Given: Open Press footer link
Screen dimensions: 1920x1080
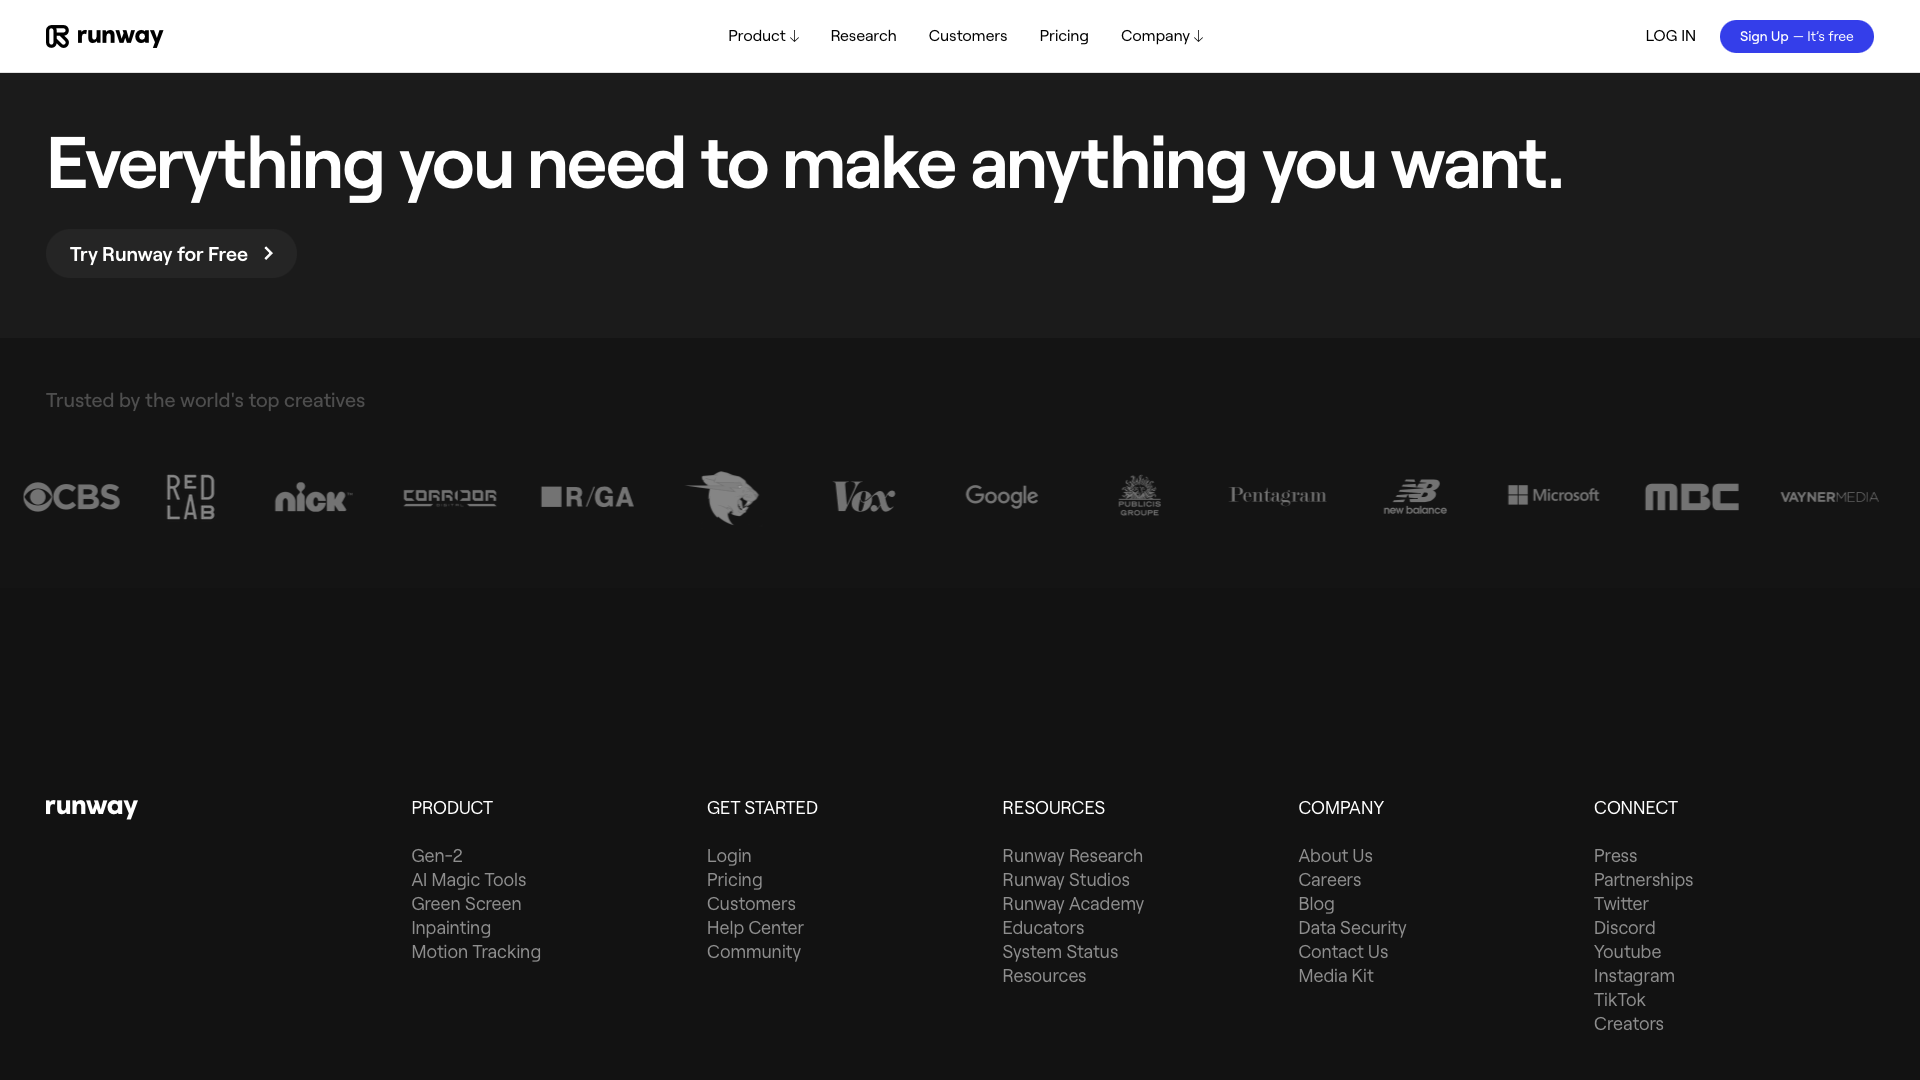Looking at the screenshot, I should (1615, 856).
